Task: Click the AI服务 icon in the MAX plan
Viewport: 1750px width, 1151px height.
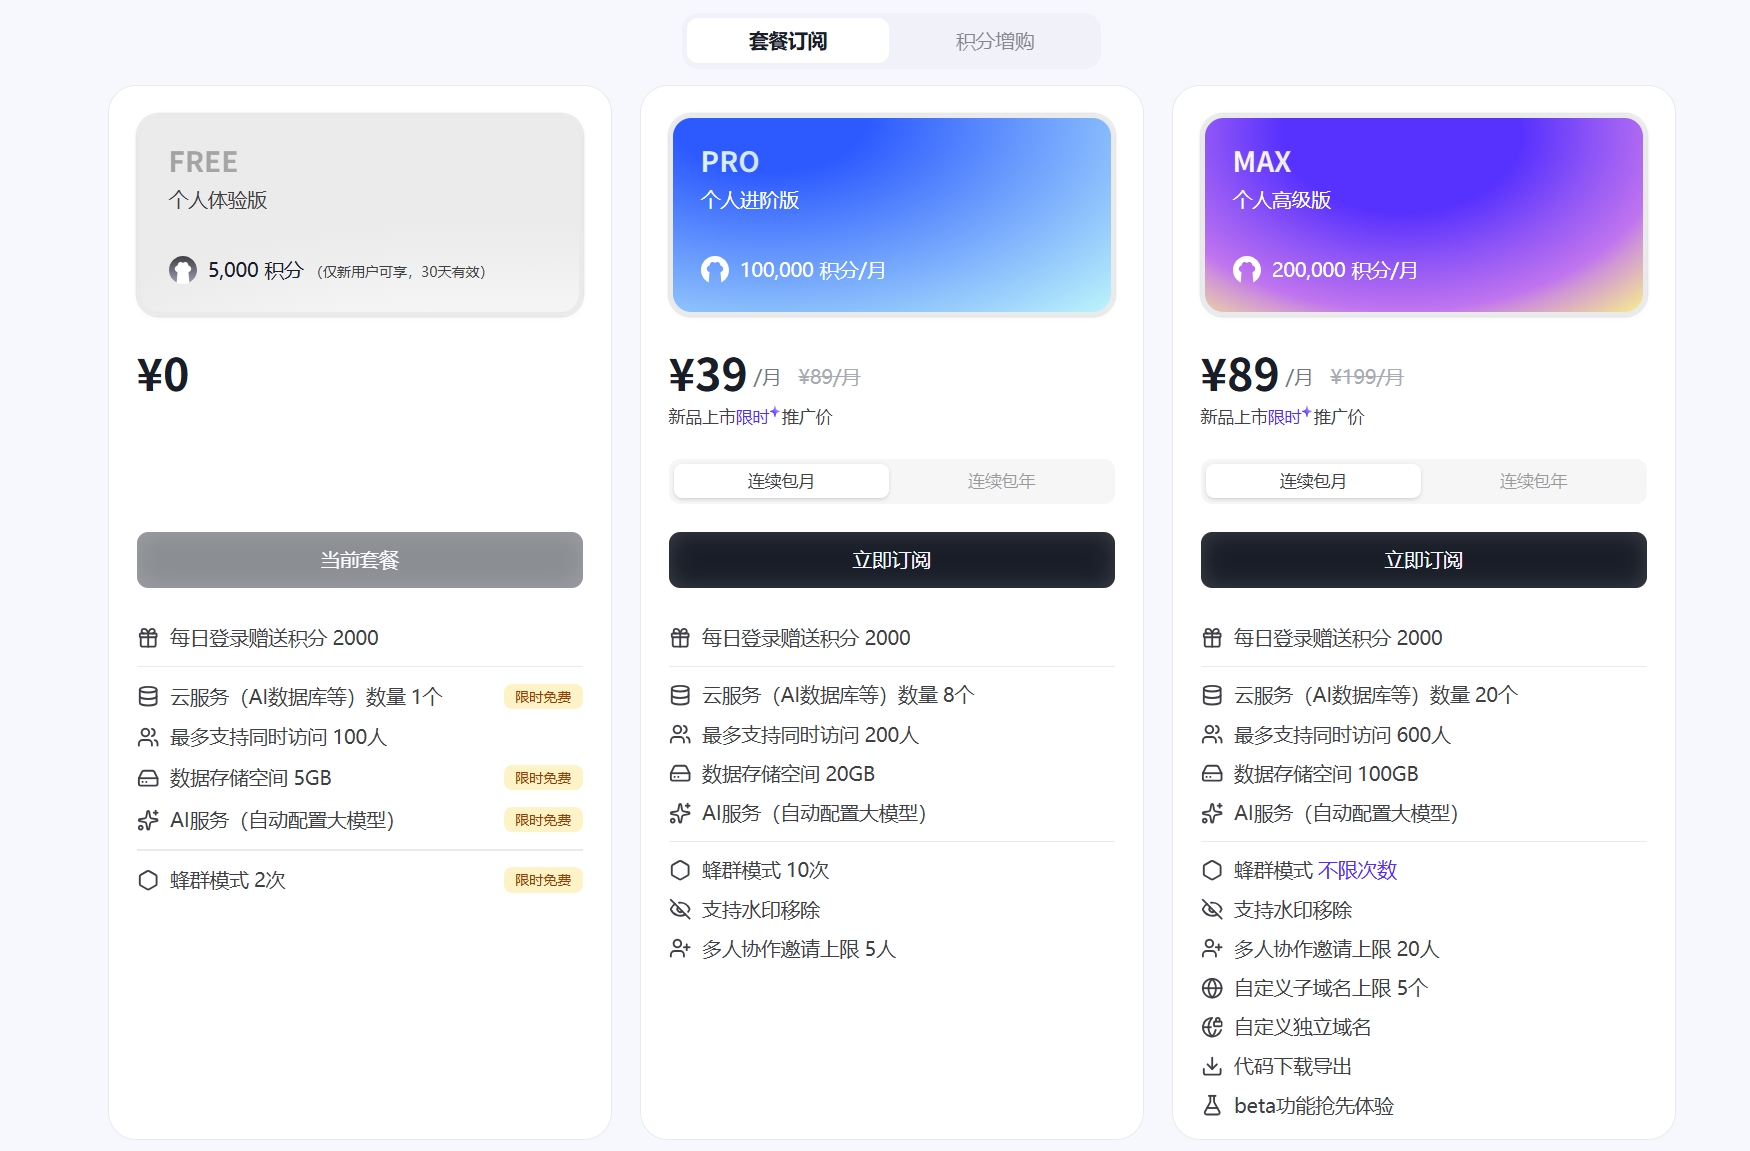Action: click(x=1211, y=813)
